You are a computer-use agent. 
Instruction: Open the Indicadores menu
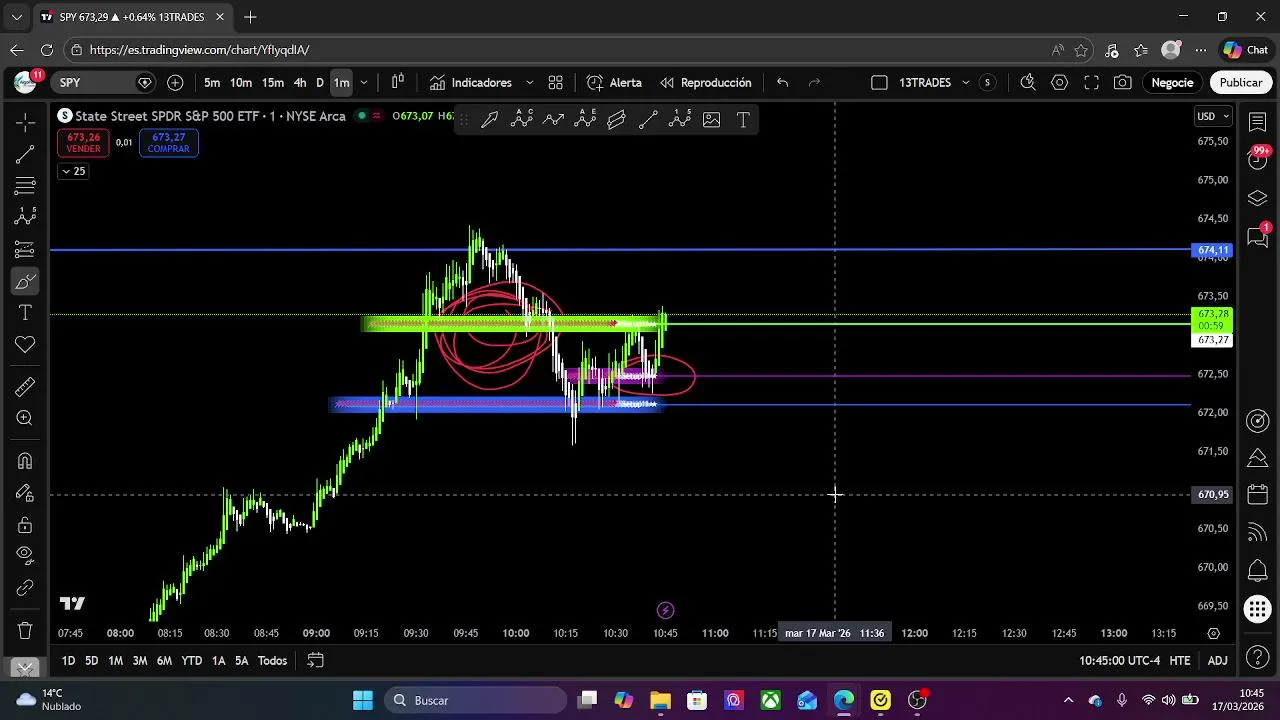tap(470, 83)
